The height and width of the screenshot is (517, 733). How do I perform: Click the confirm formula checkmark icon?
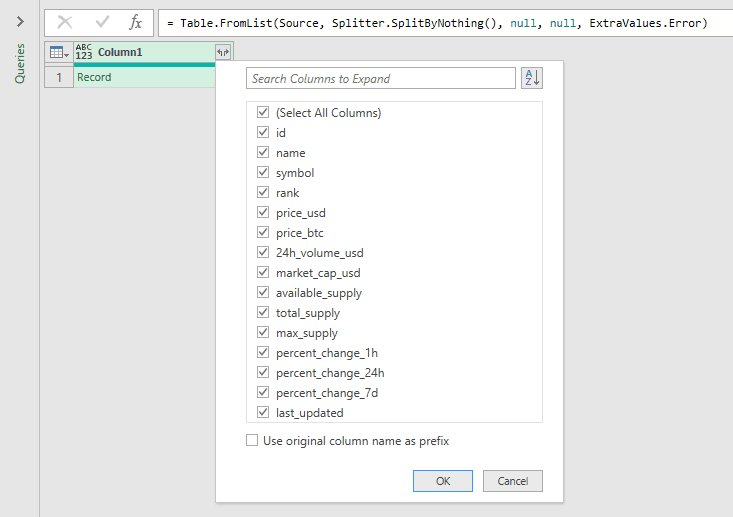(102, 22)
